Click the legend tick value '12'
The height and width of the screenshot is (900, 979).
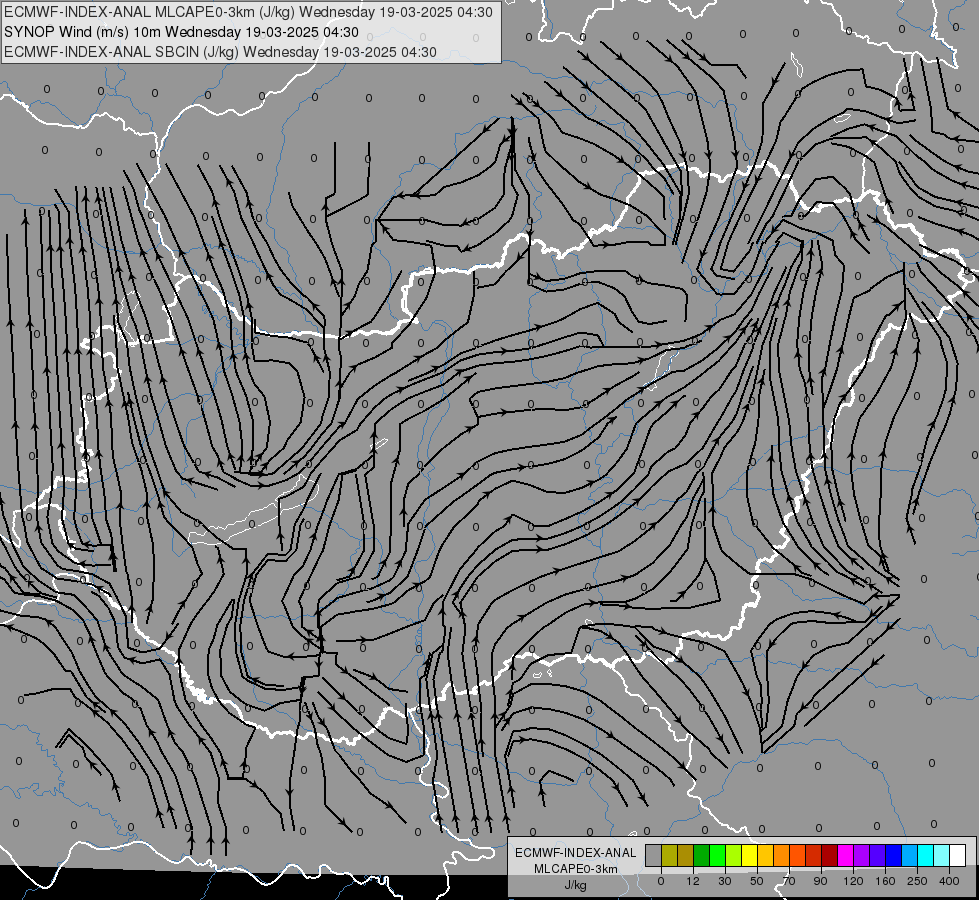pos(693,881)
